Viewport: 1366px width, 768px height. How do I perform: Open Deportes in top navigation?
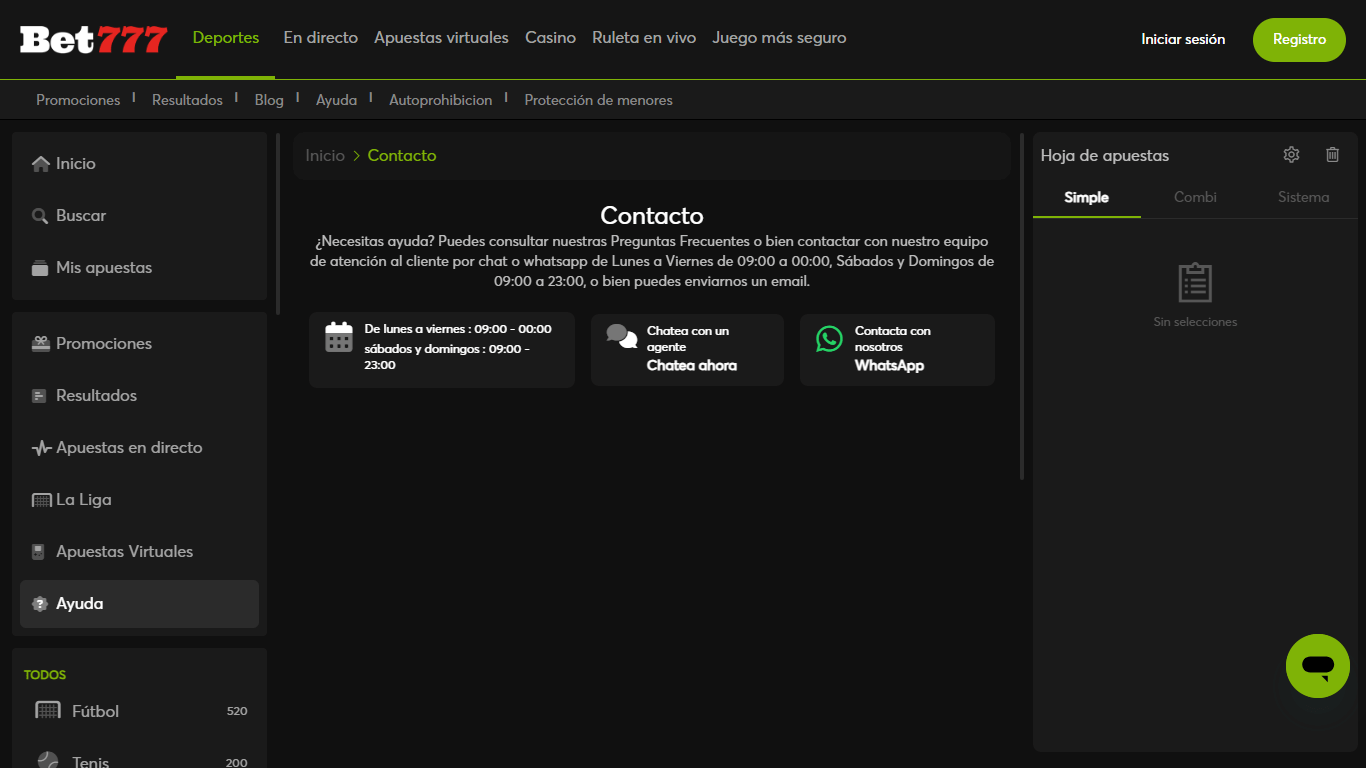[x=226, y=38]
